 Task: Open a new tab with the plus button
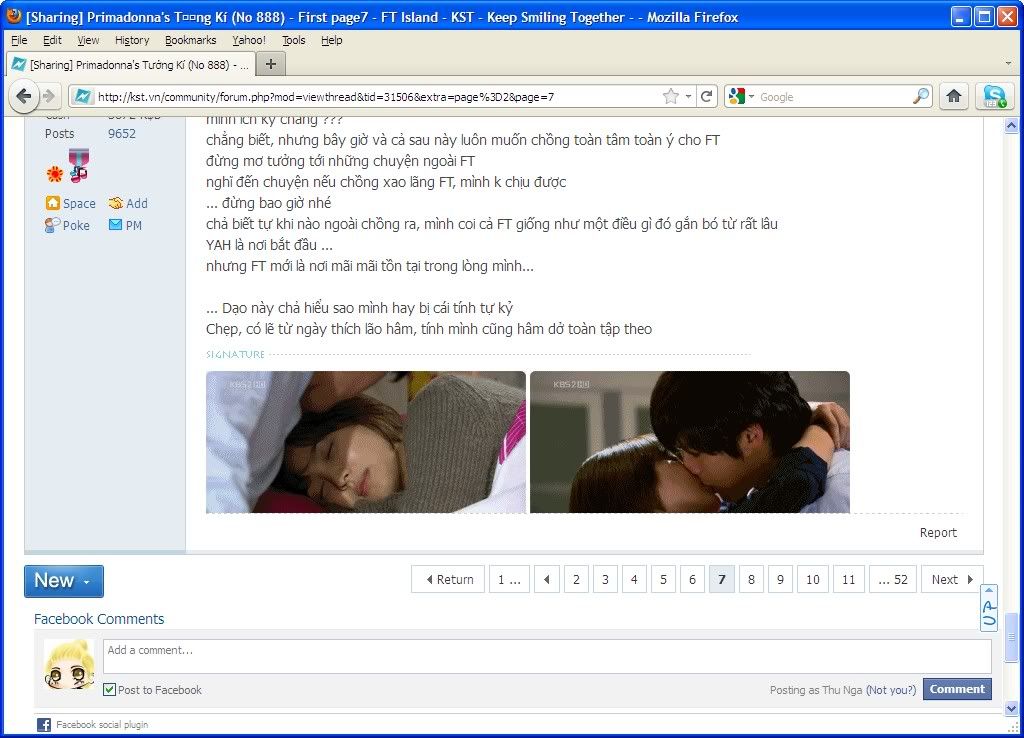pos(270,64)
